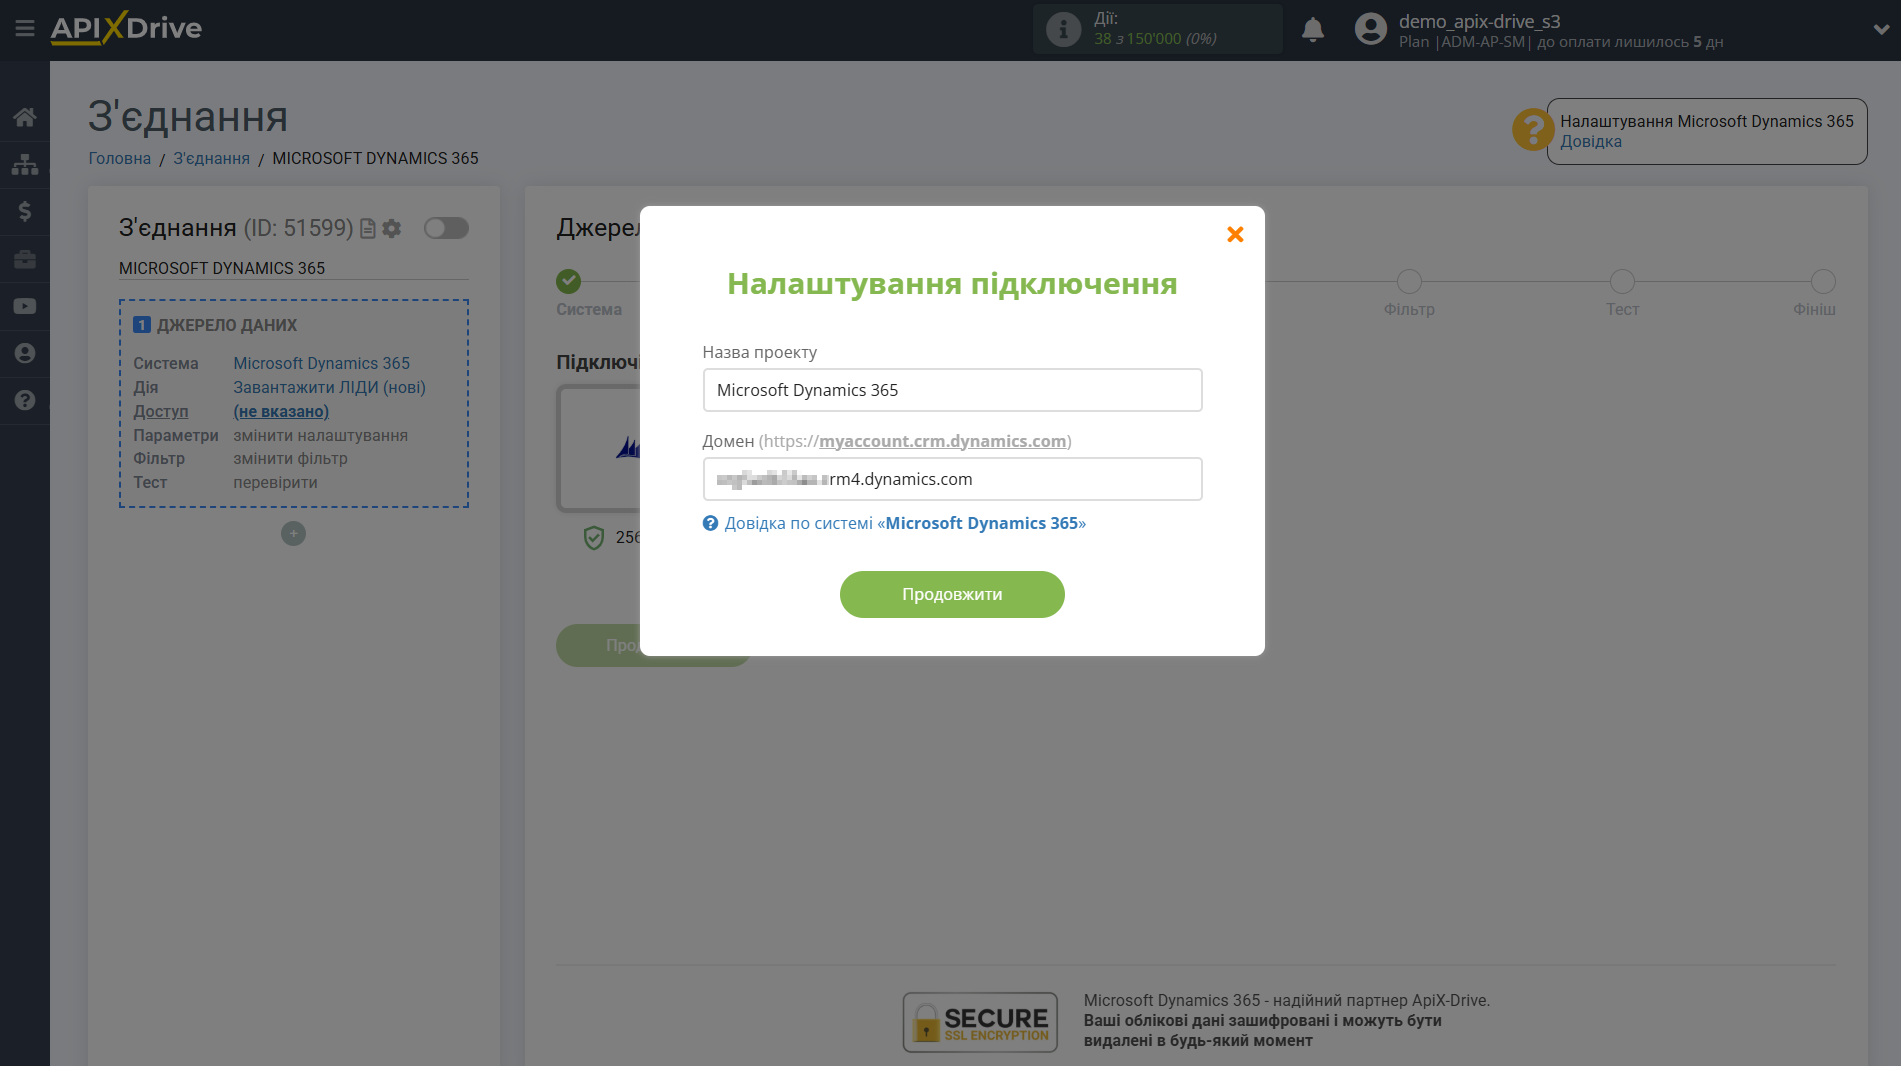1901x1066 pixels.
Task: Click the actions info icon in header
Action: point(1063,29)
